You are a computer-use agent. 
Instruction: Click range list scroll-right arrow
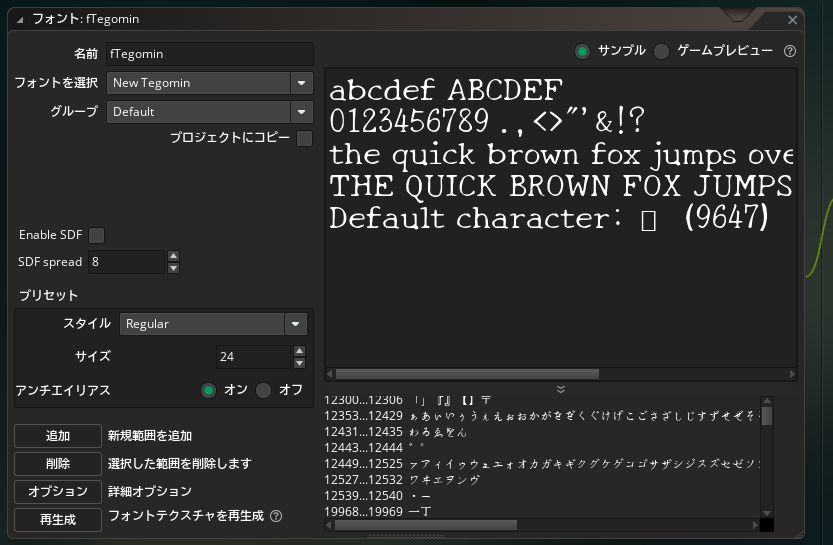pyautogui.click(x=755, y=525)
